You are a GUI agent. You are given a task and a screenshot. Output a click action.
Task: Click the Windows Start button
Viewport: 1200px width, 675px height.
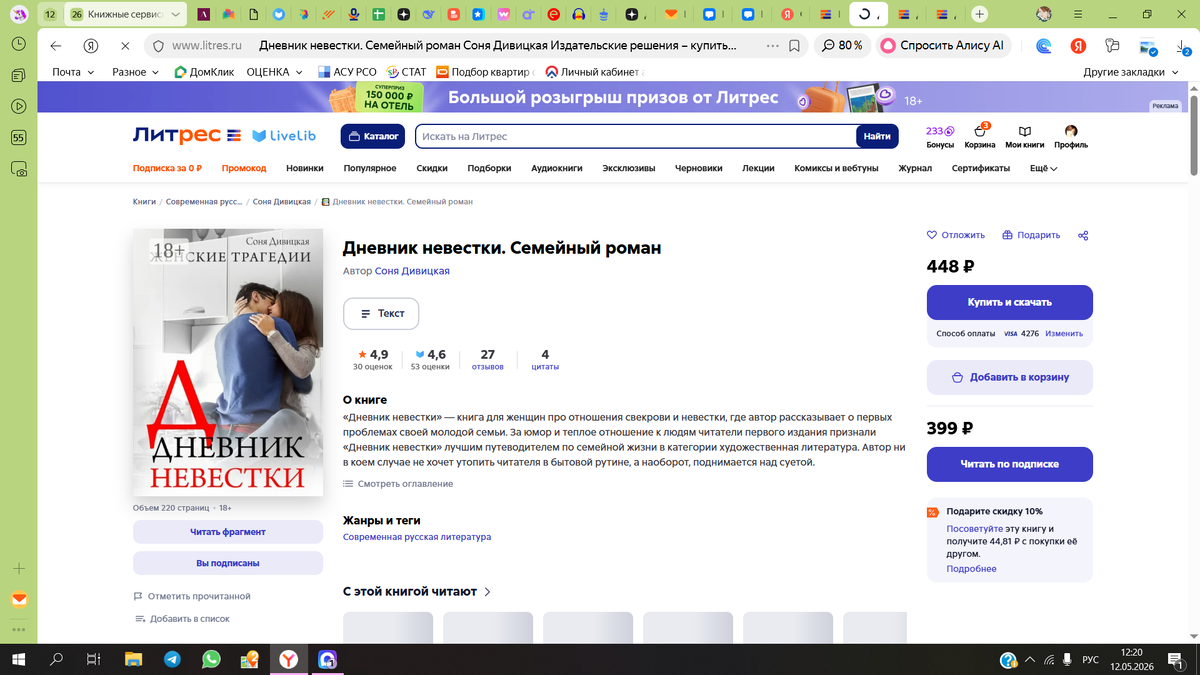tap(18, 660)
